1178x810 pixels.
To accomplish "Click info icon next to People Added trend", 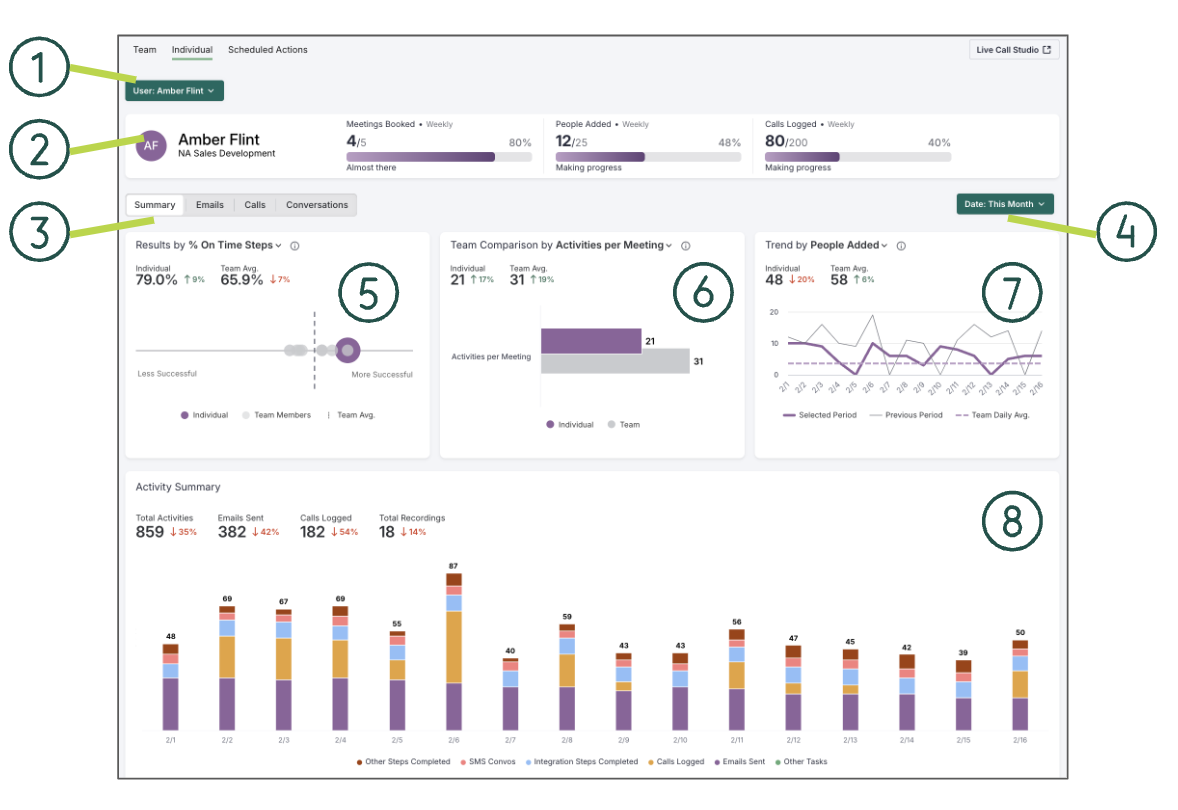I will 901,245.
